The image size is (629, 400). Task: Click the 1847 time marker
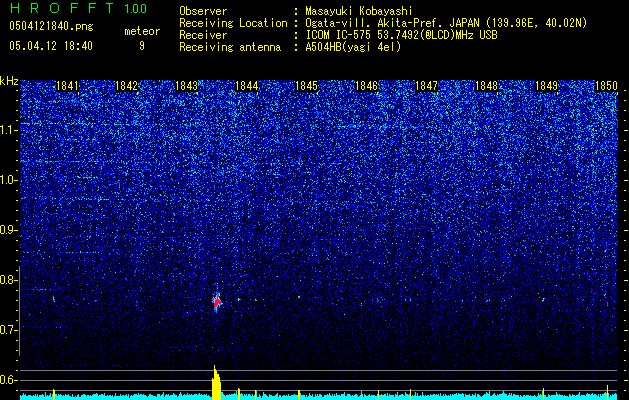coord(426,86)
